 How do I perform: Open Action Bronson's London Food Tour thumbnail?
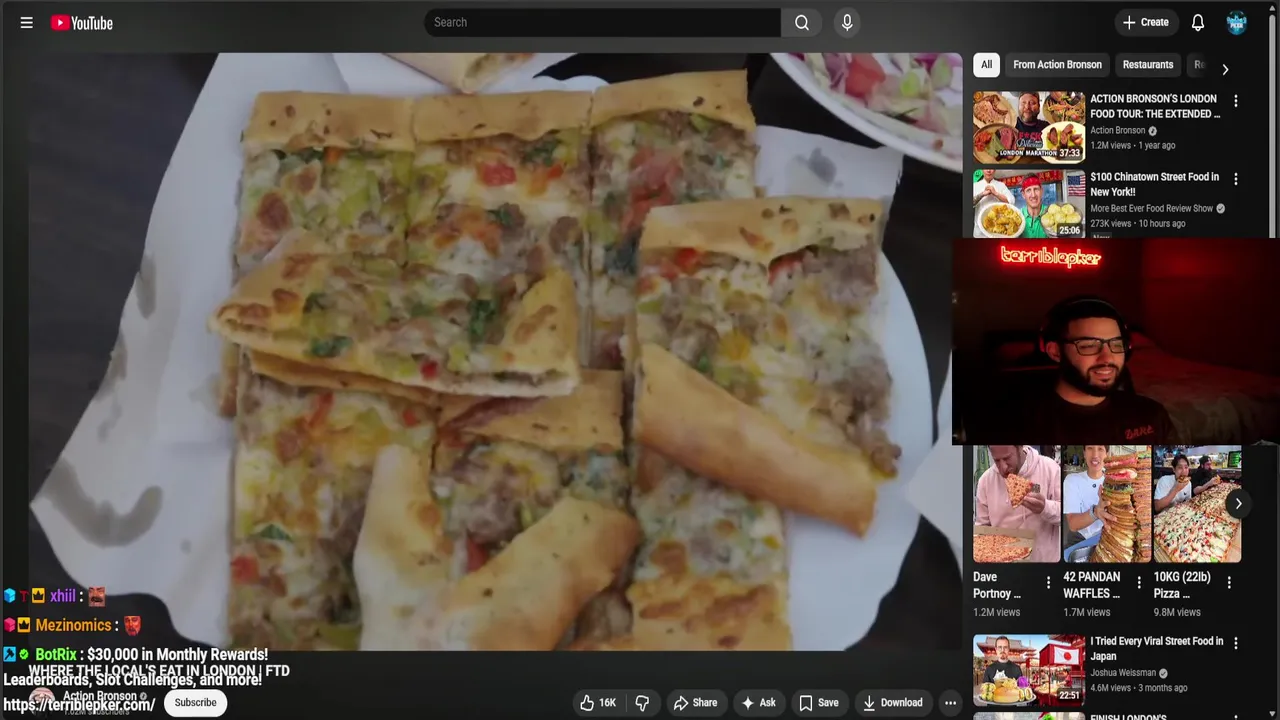click(x=1029, y=127)
